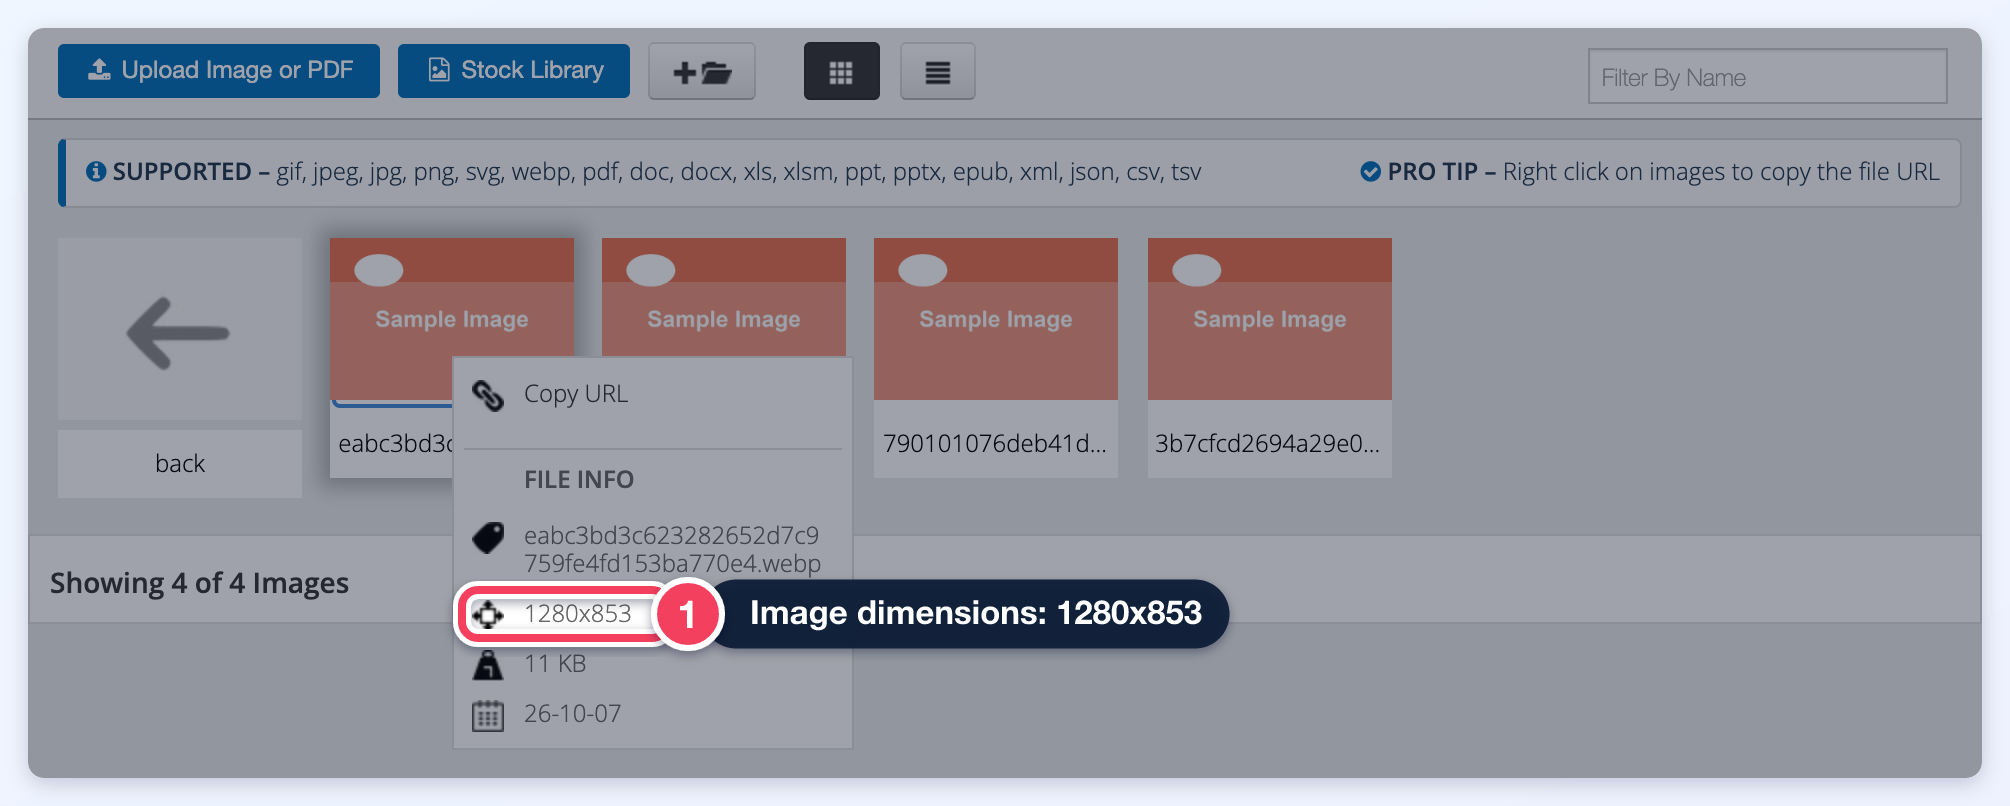Click the 3b7cfcd2694a29e0... file name label
The width and height of the screenshot is (2010, 806).
click(1268, 444)
